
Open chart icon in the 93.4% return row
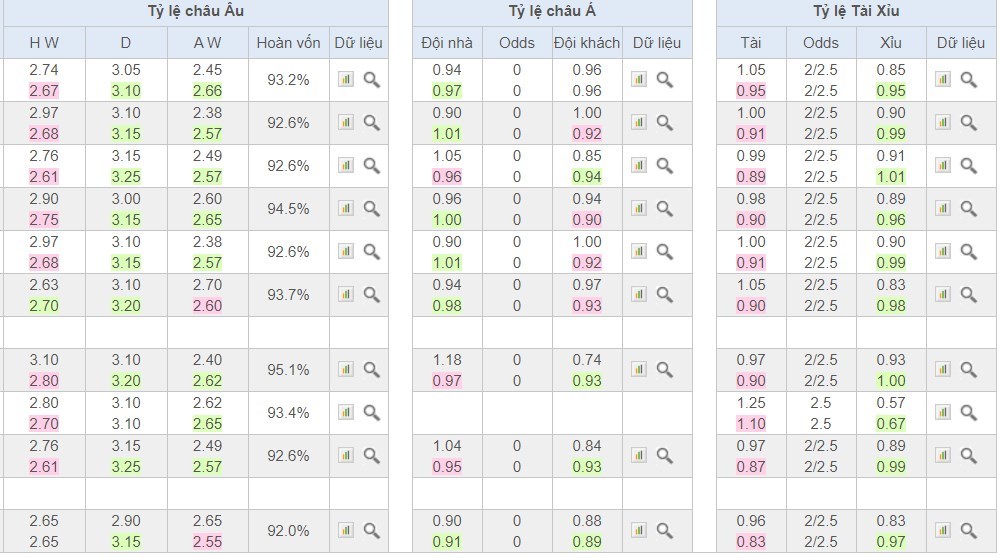pyautogui.click(x=346, y=412)
